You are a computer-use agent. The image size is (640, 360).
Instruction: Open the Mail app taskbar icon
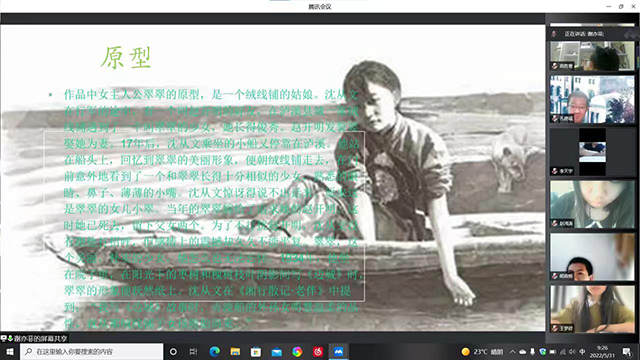point(276,352)
